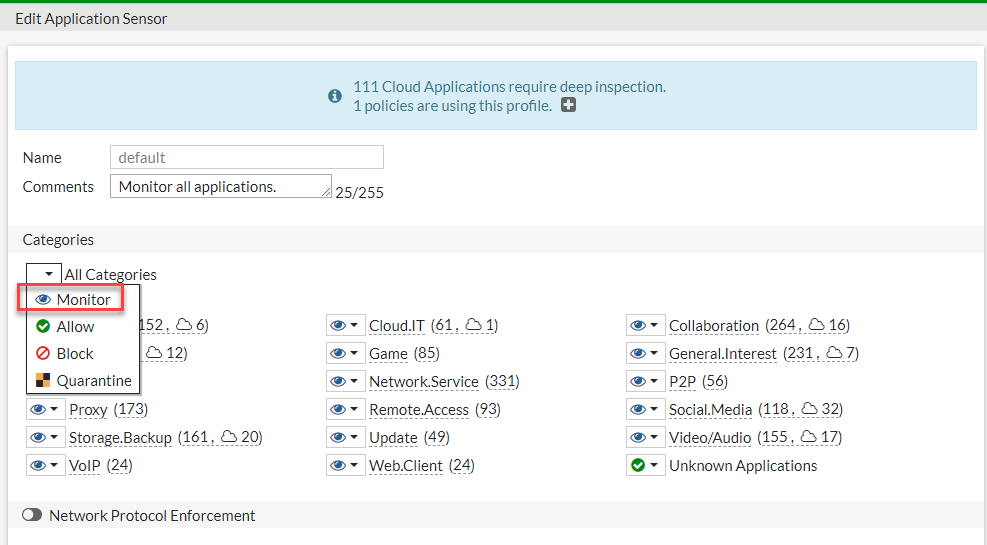987x545 pixels.
Task: Enable Network Protocol Enforcement switch
Action: point(32,516)
